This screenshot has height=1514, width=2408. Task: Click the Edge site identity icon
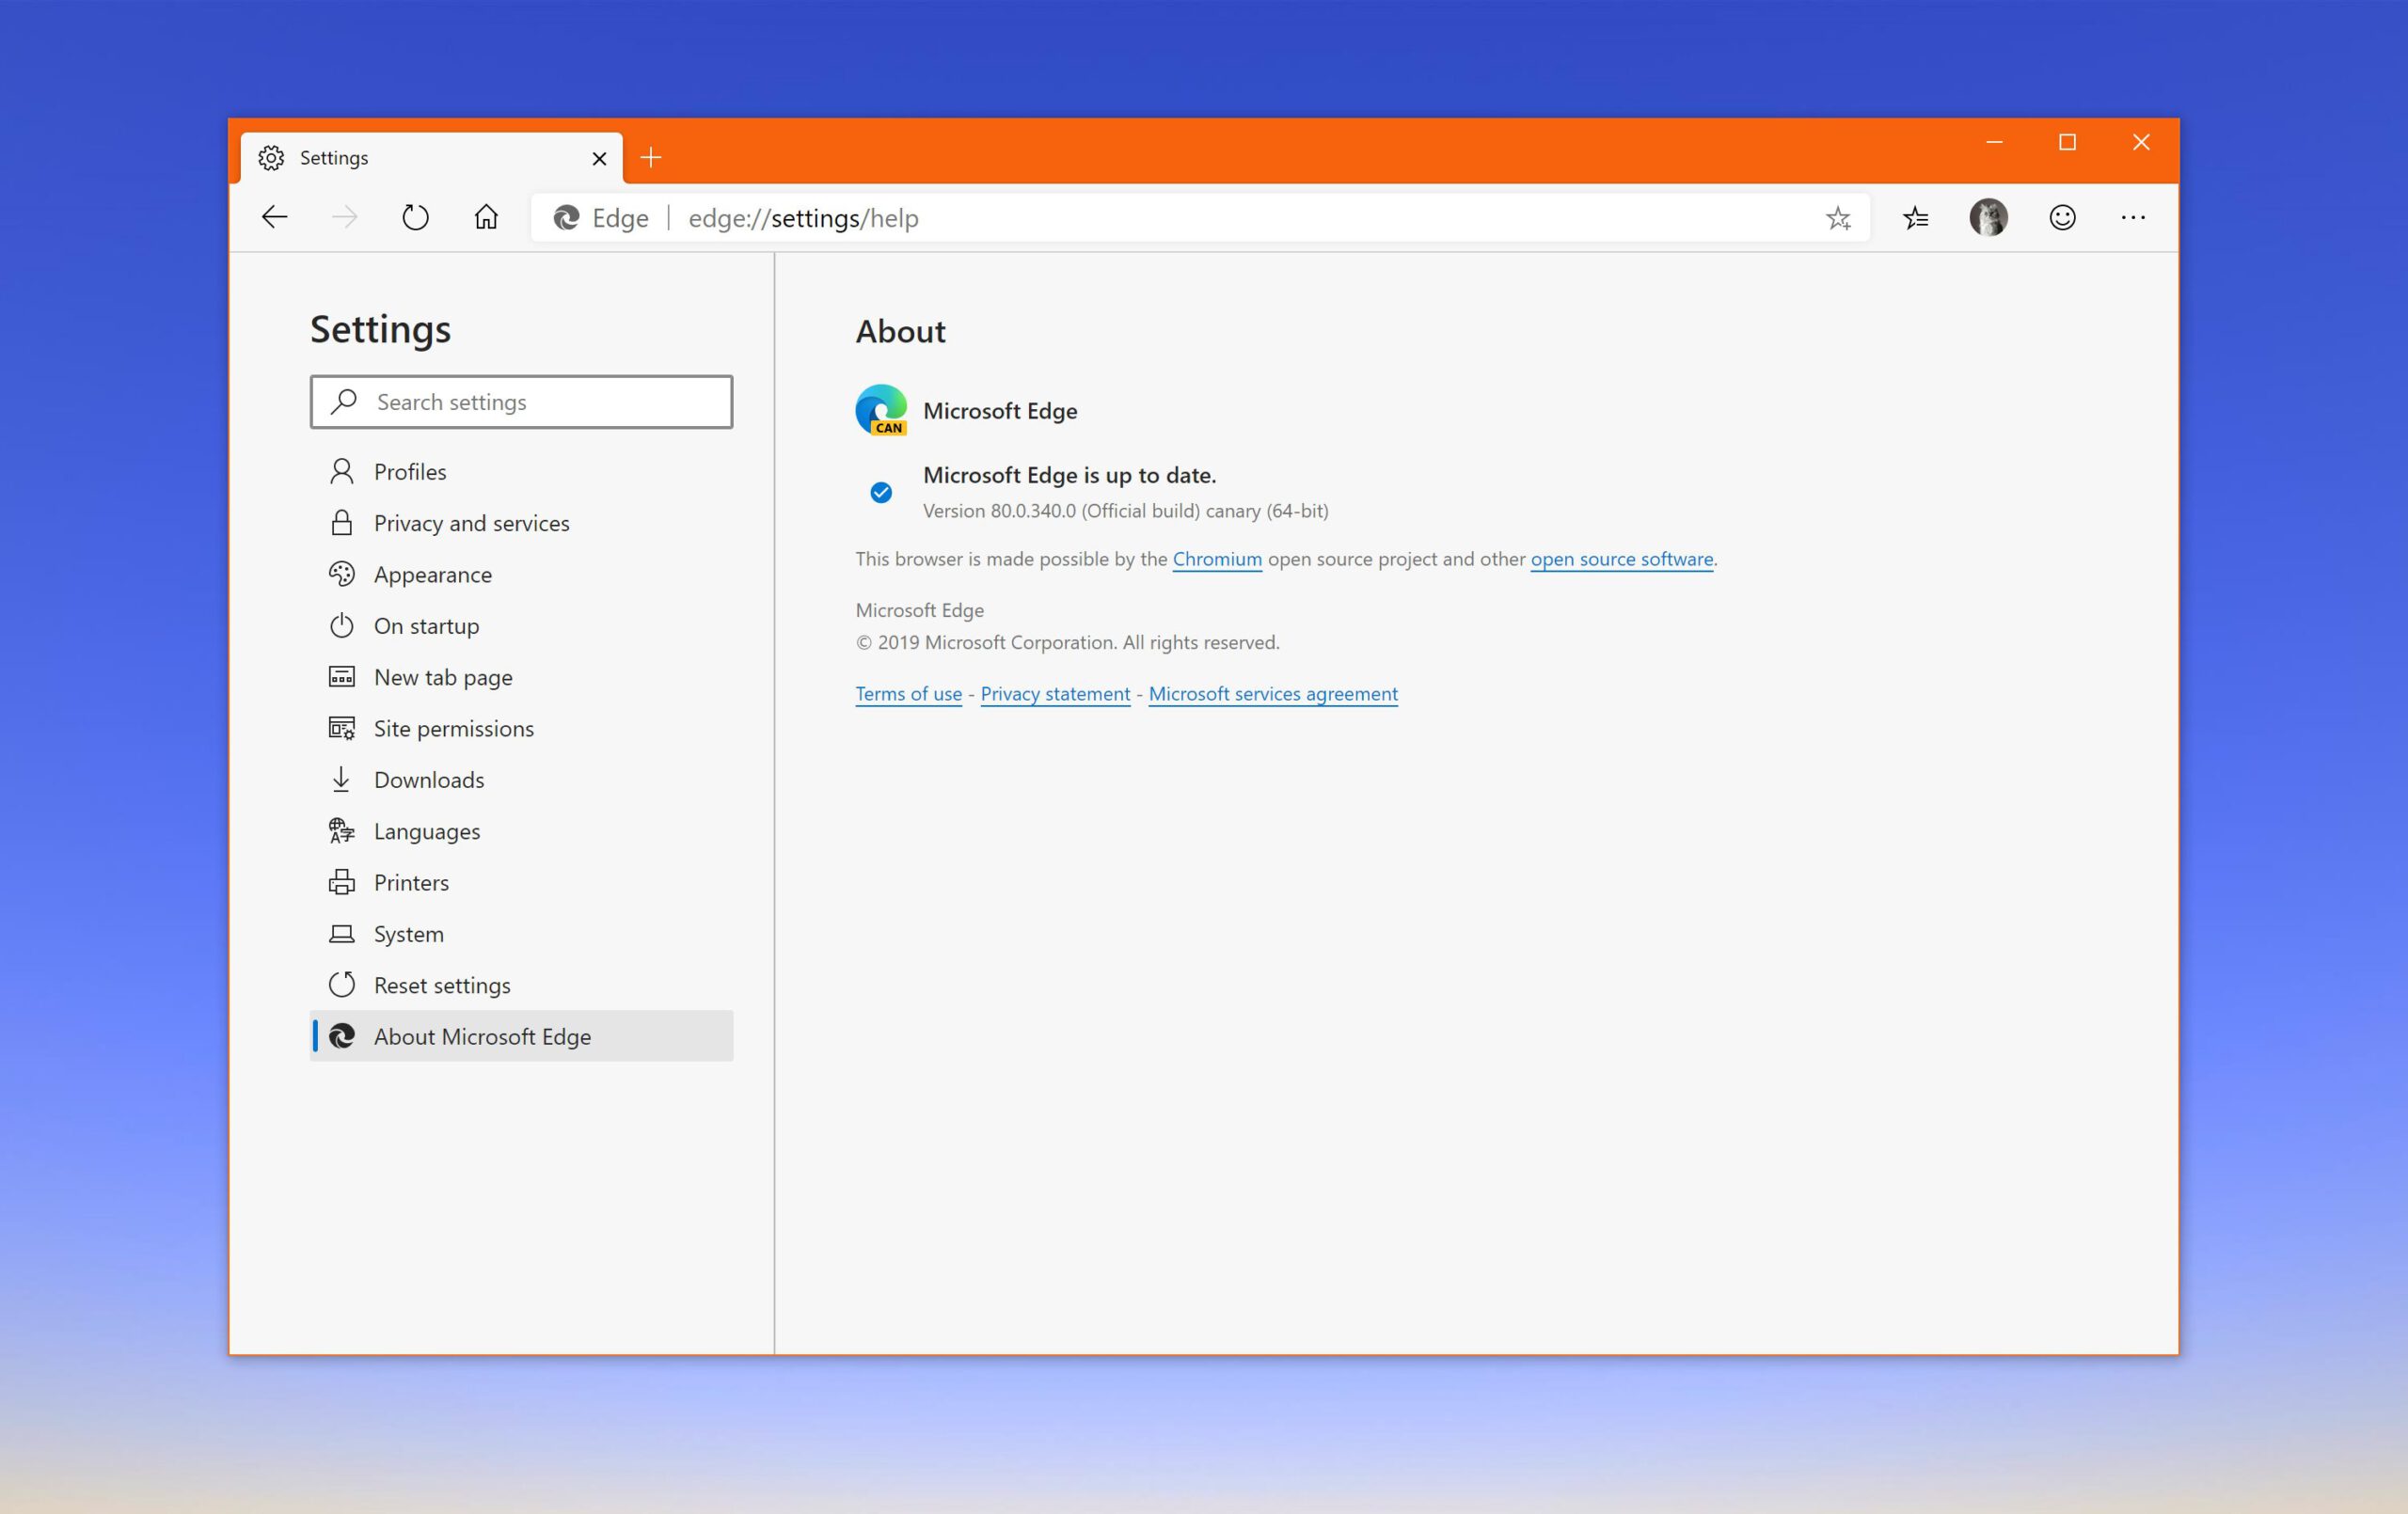566,218
